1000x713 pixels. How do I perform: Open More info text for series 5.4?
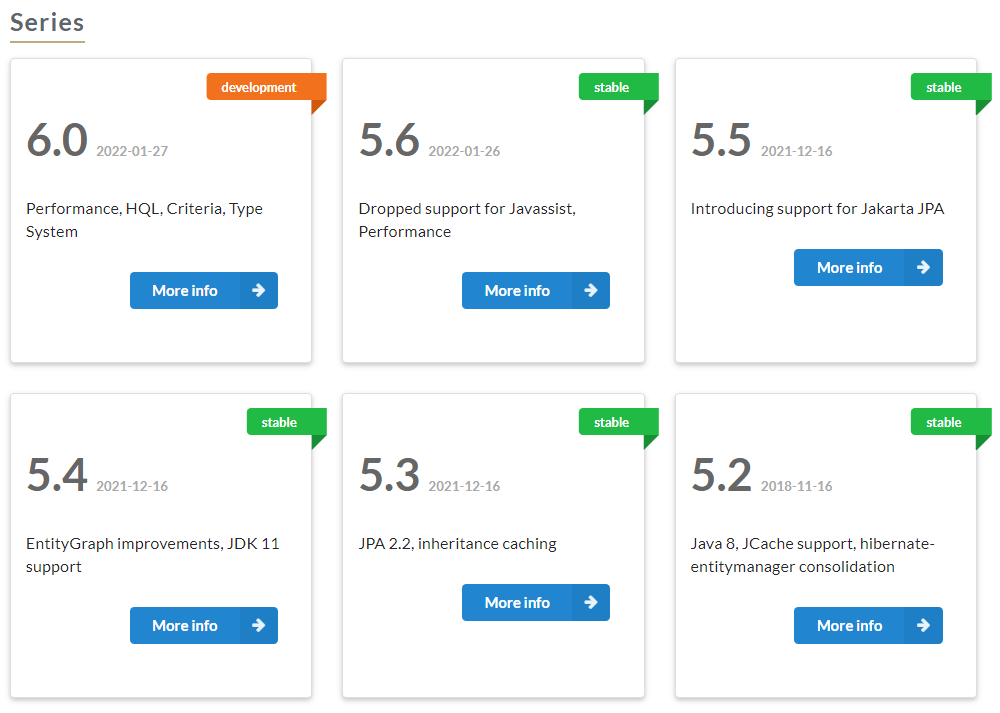point(185,625)
